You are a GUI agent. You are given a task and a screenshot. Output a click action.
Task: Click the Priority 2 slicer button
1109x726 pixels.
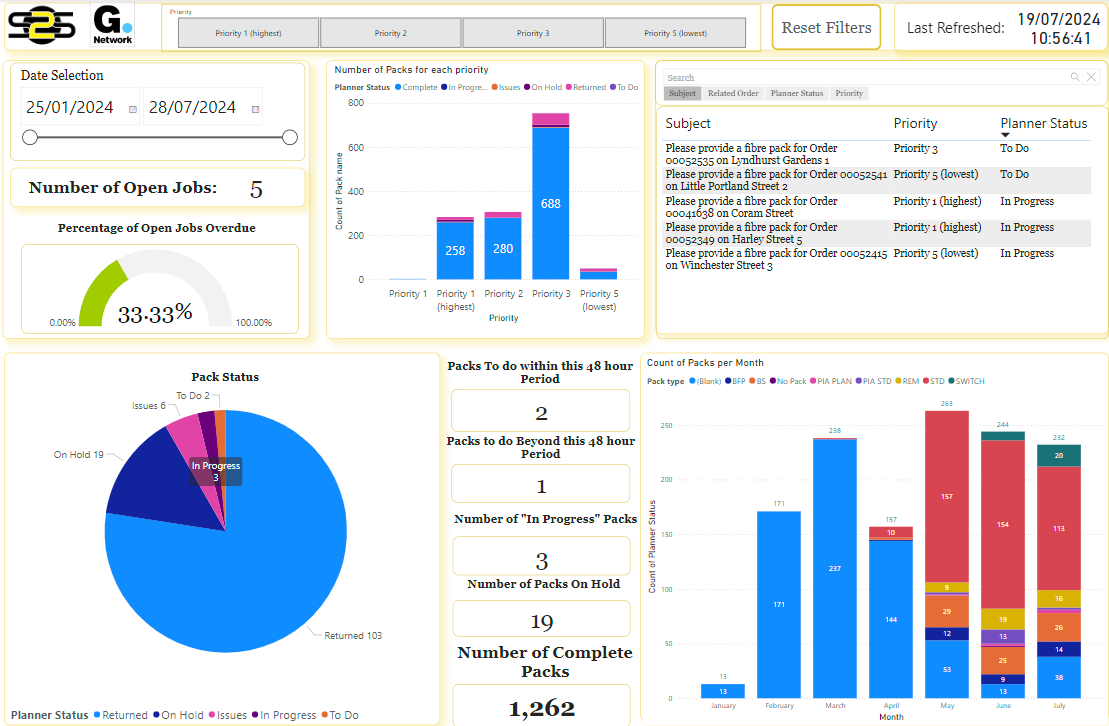click(390, 33)
